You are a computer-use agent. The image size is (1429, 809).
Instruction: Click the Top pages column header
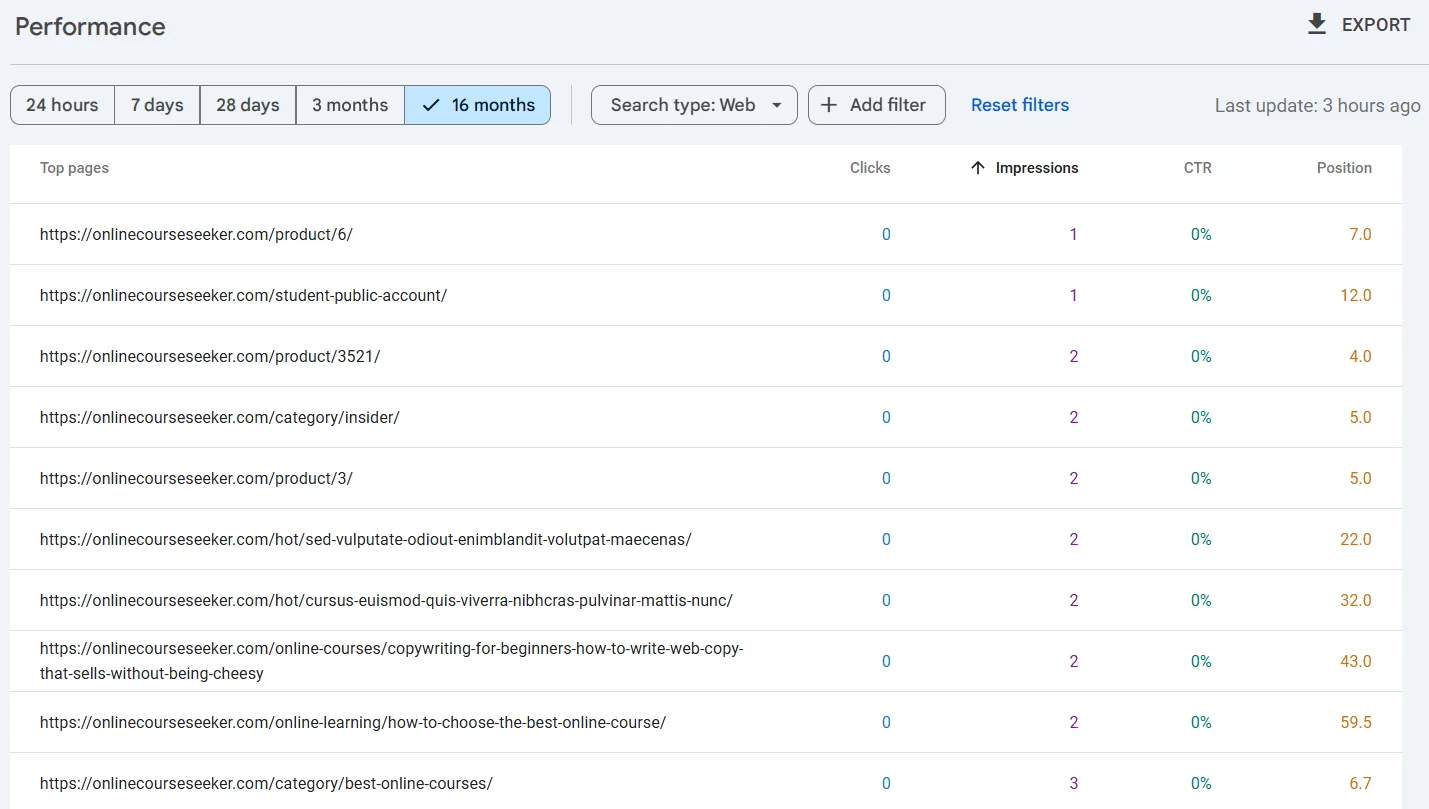coord(74,168)
